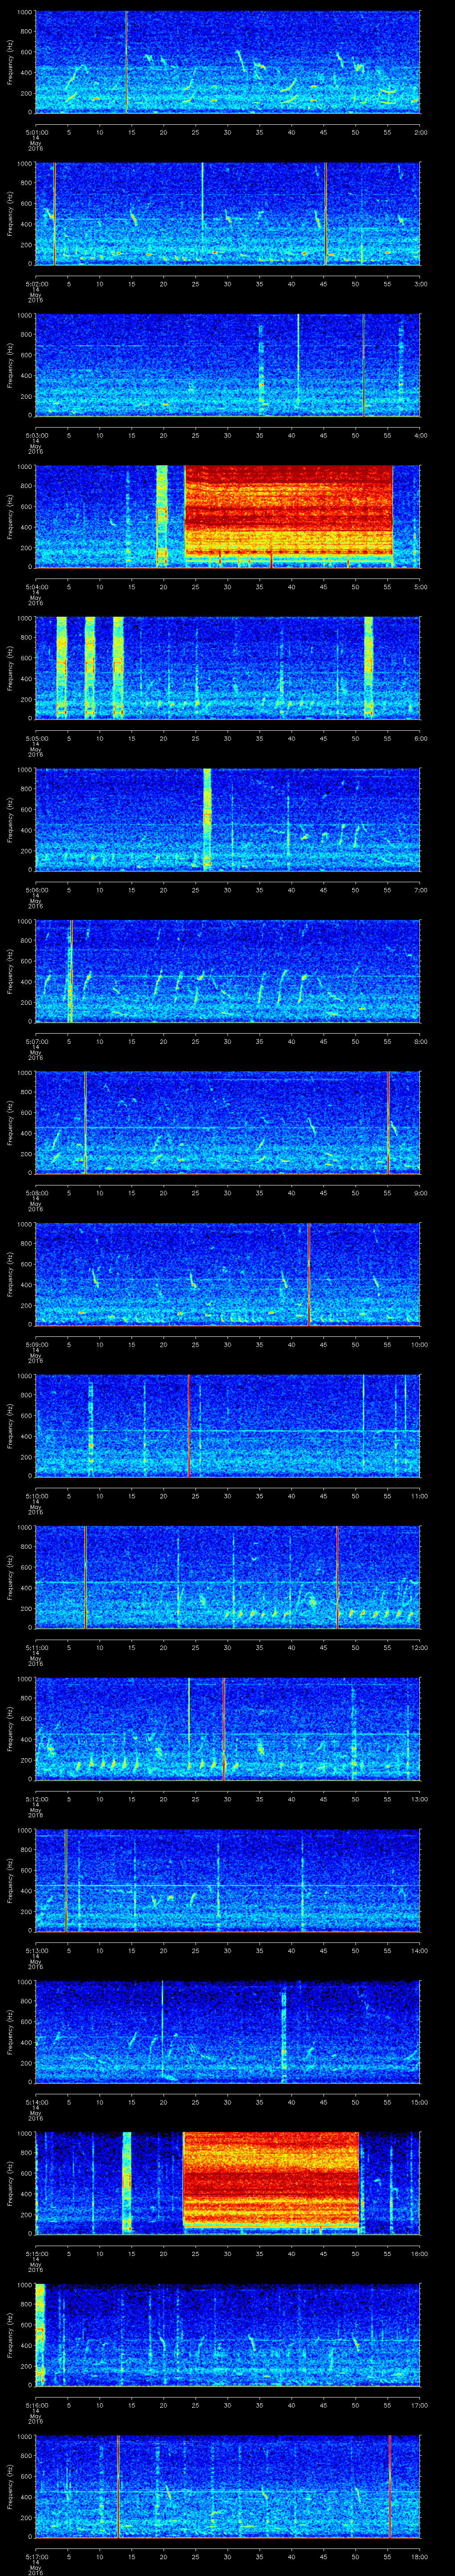Click the "1000" frequency tick of 5:04:00 panel
The height and width of the screenshot is (2576, 455).
[x=24, y=467]
